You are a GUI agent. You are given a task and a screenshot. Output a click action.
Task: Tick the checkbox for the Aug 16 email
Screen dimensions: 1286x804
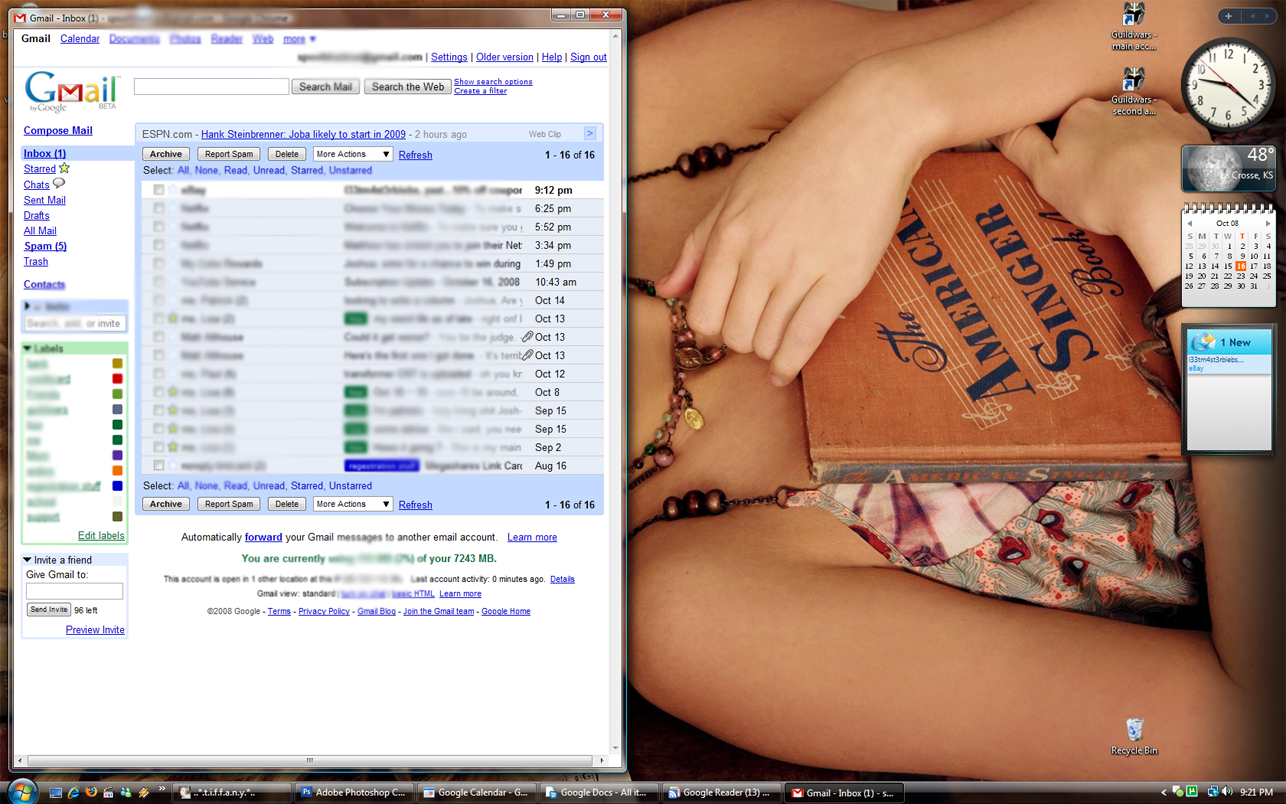(159, 466)
